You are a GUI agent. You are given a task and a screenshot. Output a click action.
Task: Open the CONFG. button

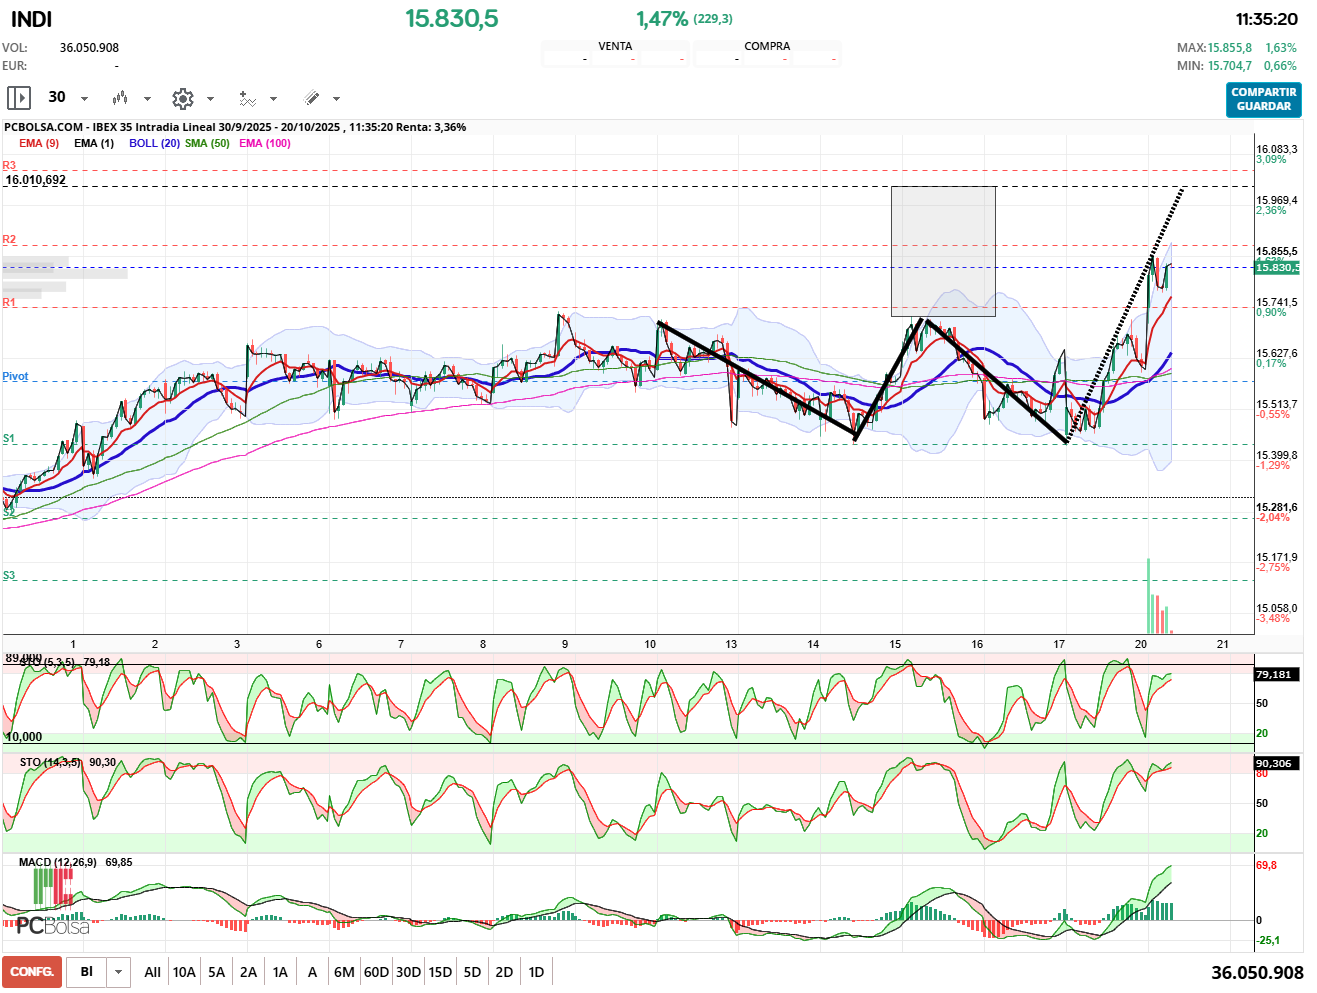pyautogui.click(x=32, y=972)
